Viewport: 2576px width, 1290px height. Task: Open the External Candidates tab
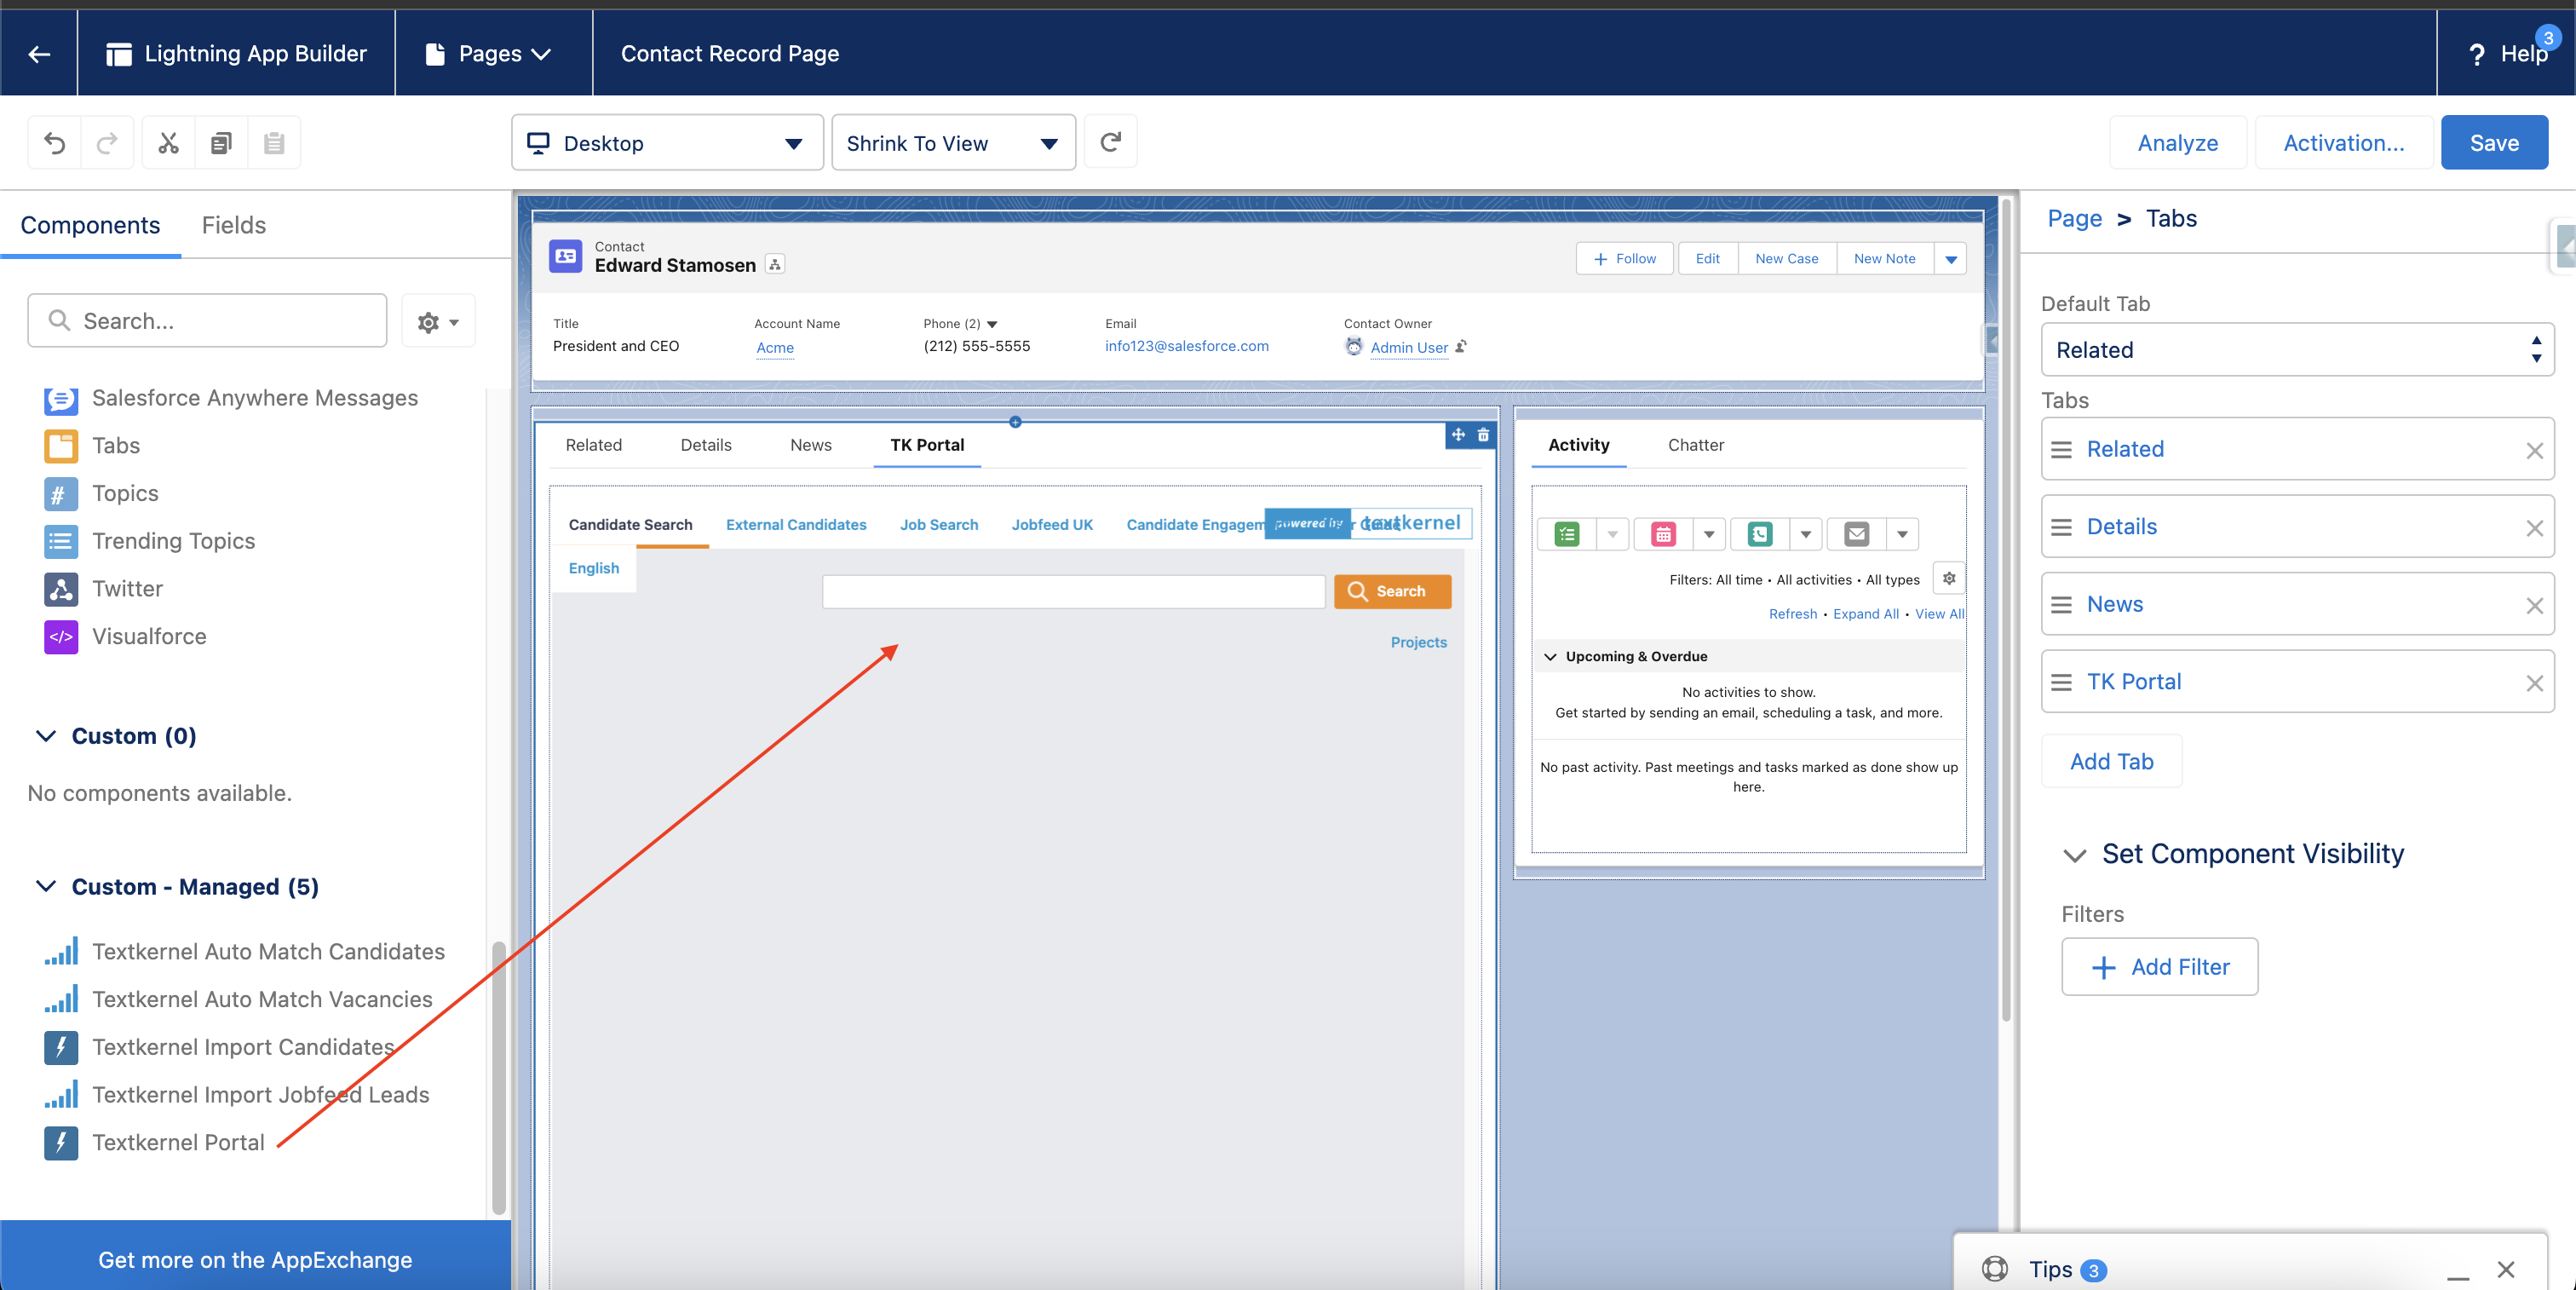pyautogui.click(x=795, y=525)
